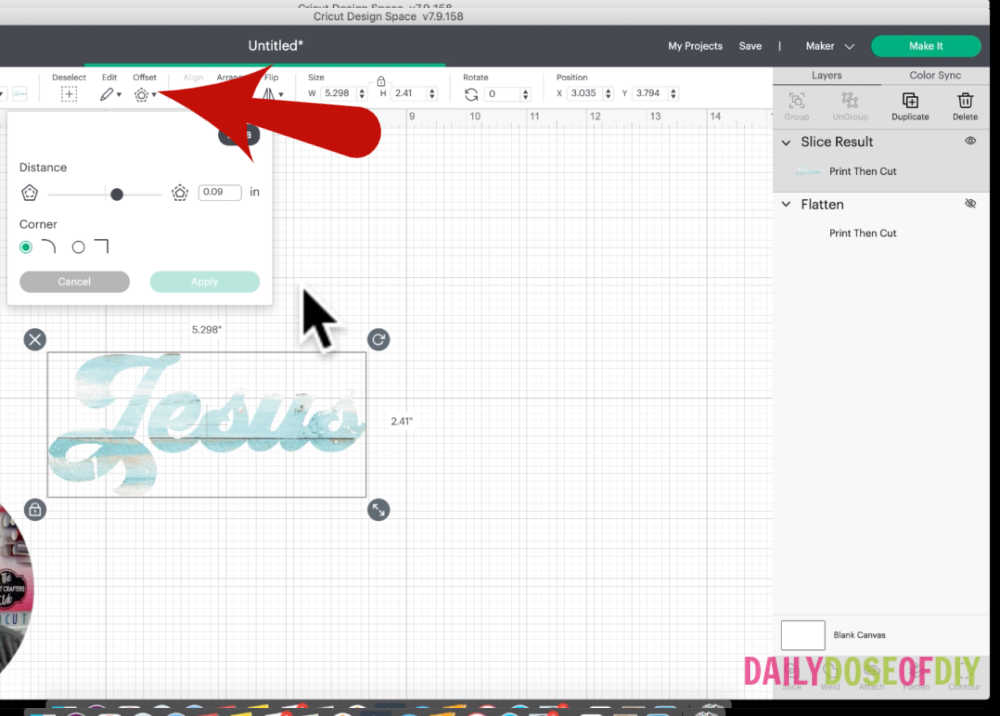Viewport: 1000px width, 716px height.
Task: Show the hidden Flatten layer
Action: [970, 204]
